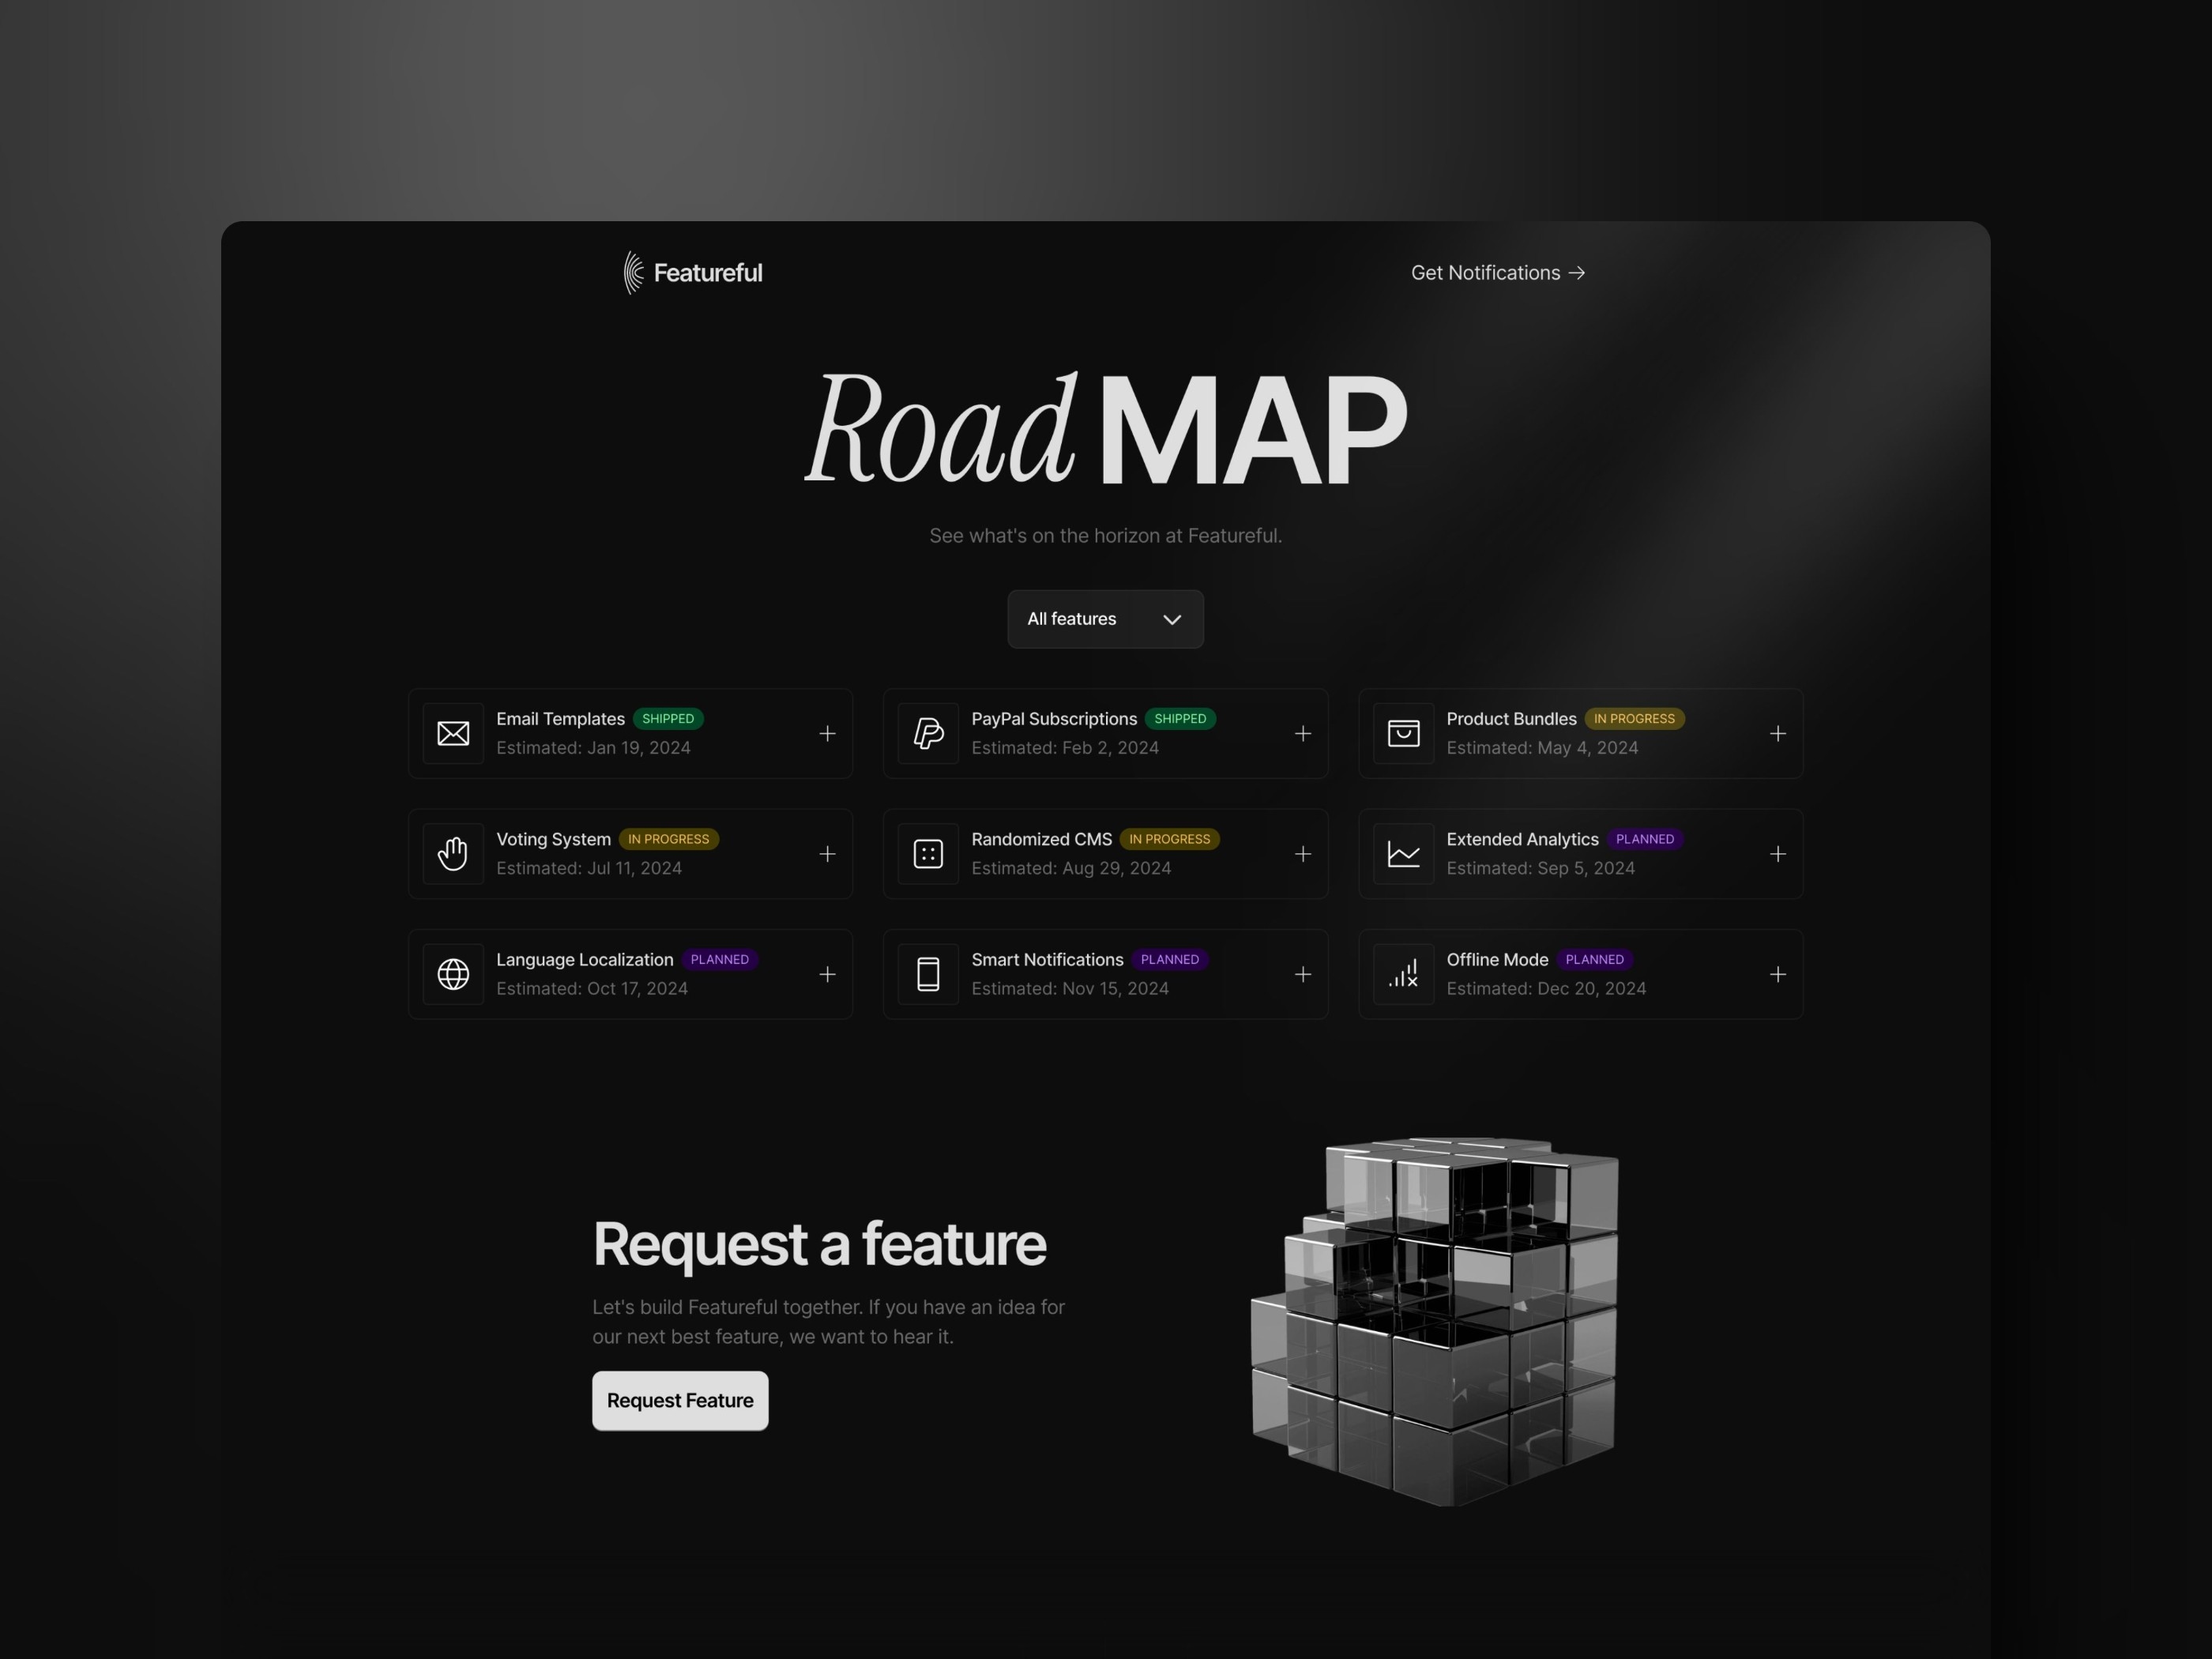The image size is (2212, 1659).
Task: Click the Request Feature button
Action: pyautogui.click(x=679, y=1399)
